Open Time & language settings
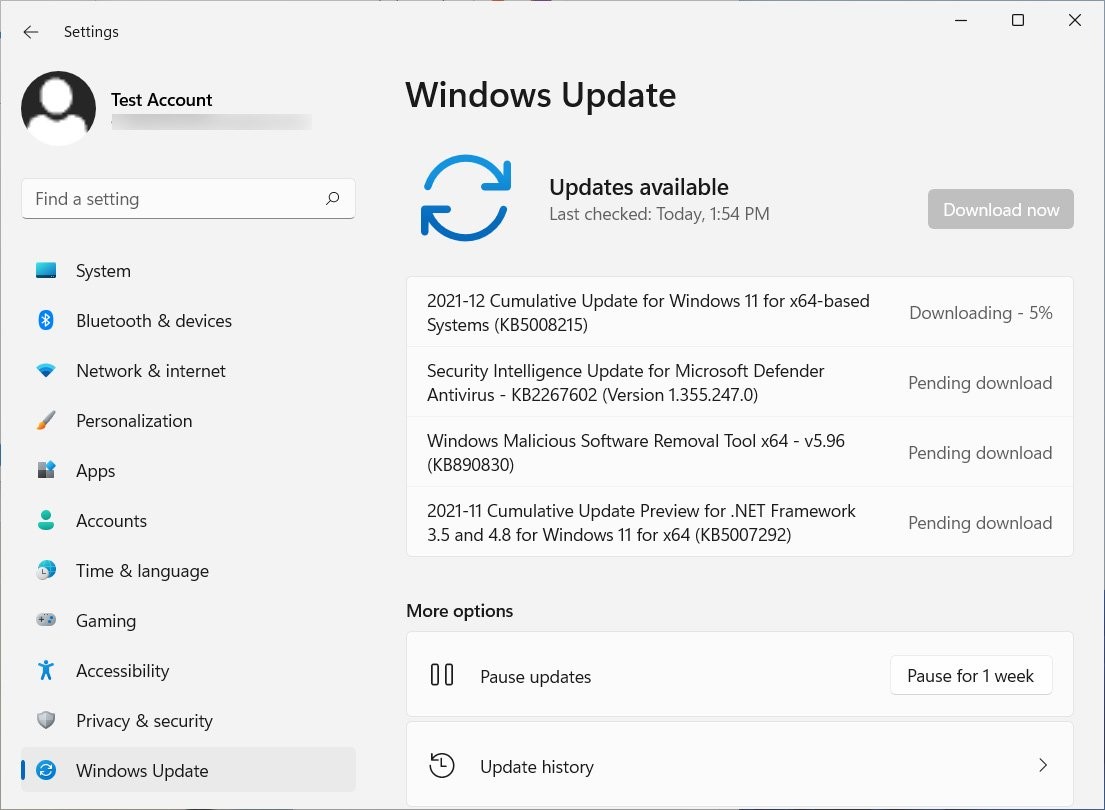Viewport: 1105px width, 810px height. click(142, 571)
